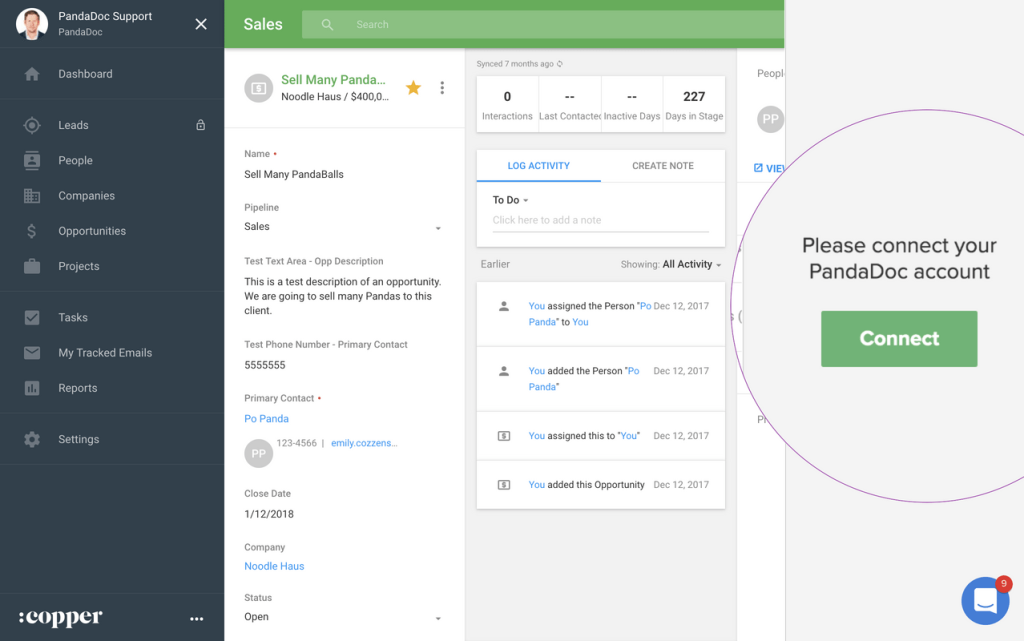
Task: Close the sidebar with X icon
Action: point(201,24)
